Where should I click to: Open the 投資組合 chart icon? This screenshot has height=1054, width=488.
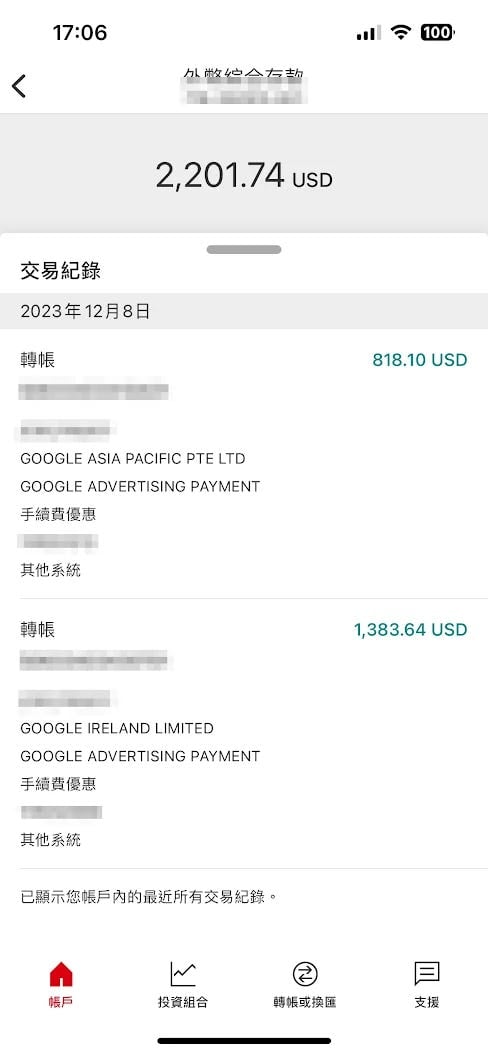click(183, 974)
